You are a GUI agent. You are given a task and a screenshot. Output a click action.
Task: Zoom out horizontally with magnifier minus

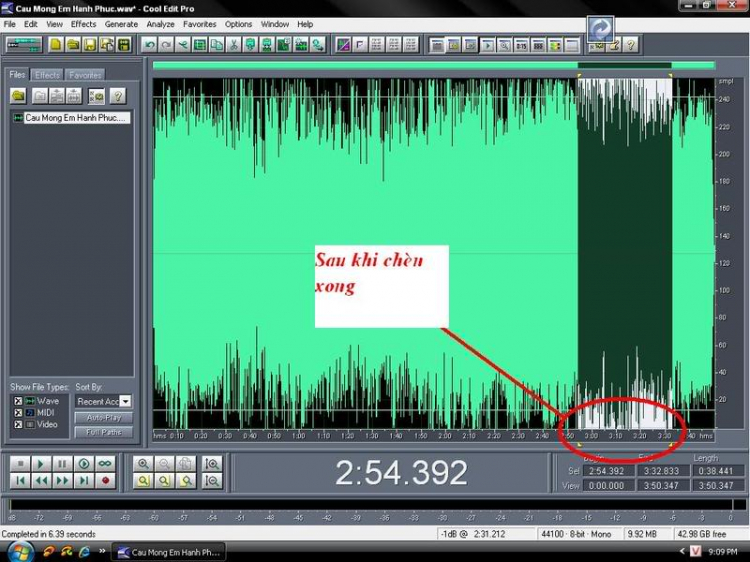[164, 463]
